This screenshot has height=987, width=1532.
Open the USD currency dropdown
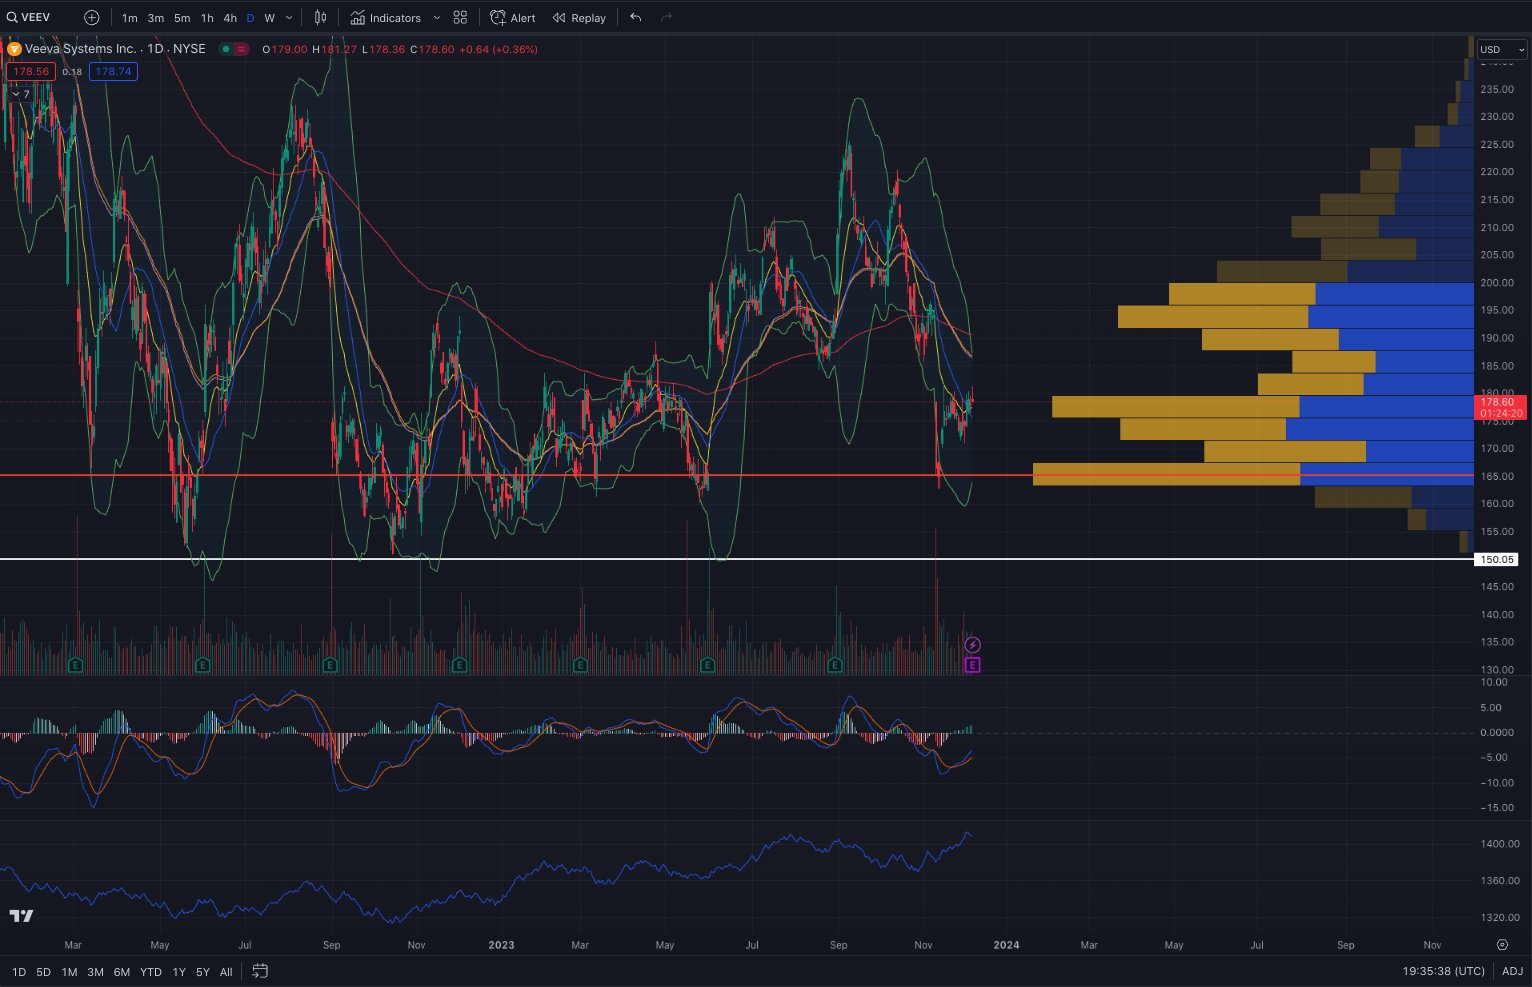pos(1502,49)
